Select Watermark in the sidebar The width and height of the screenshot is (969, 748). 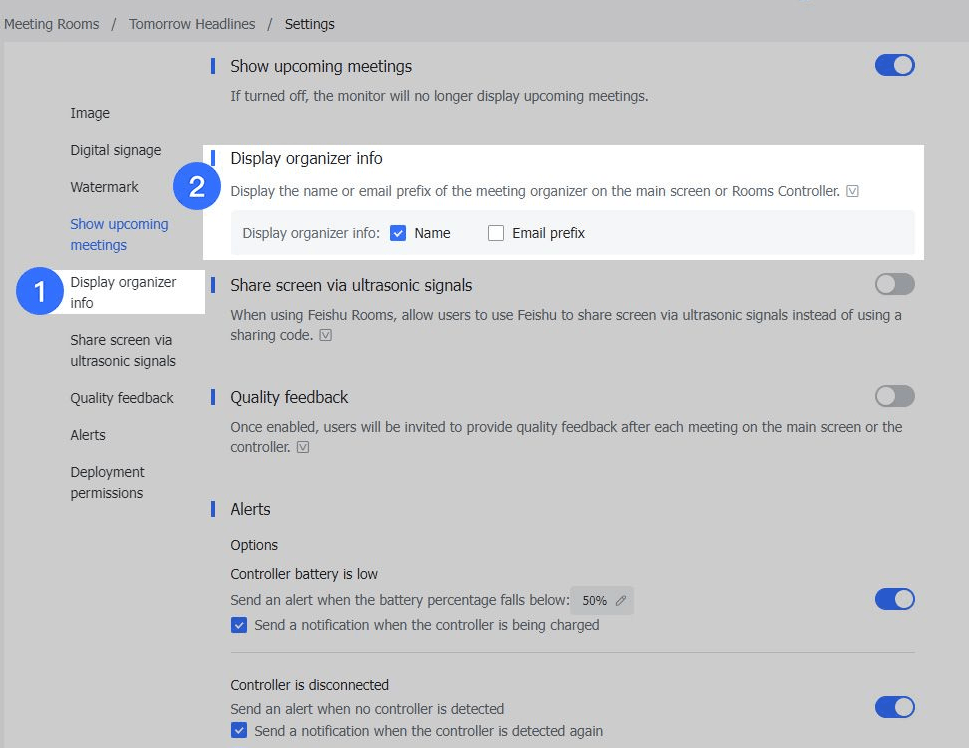point(105,187)
